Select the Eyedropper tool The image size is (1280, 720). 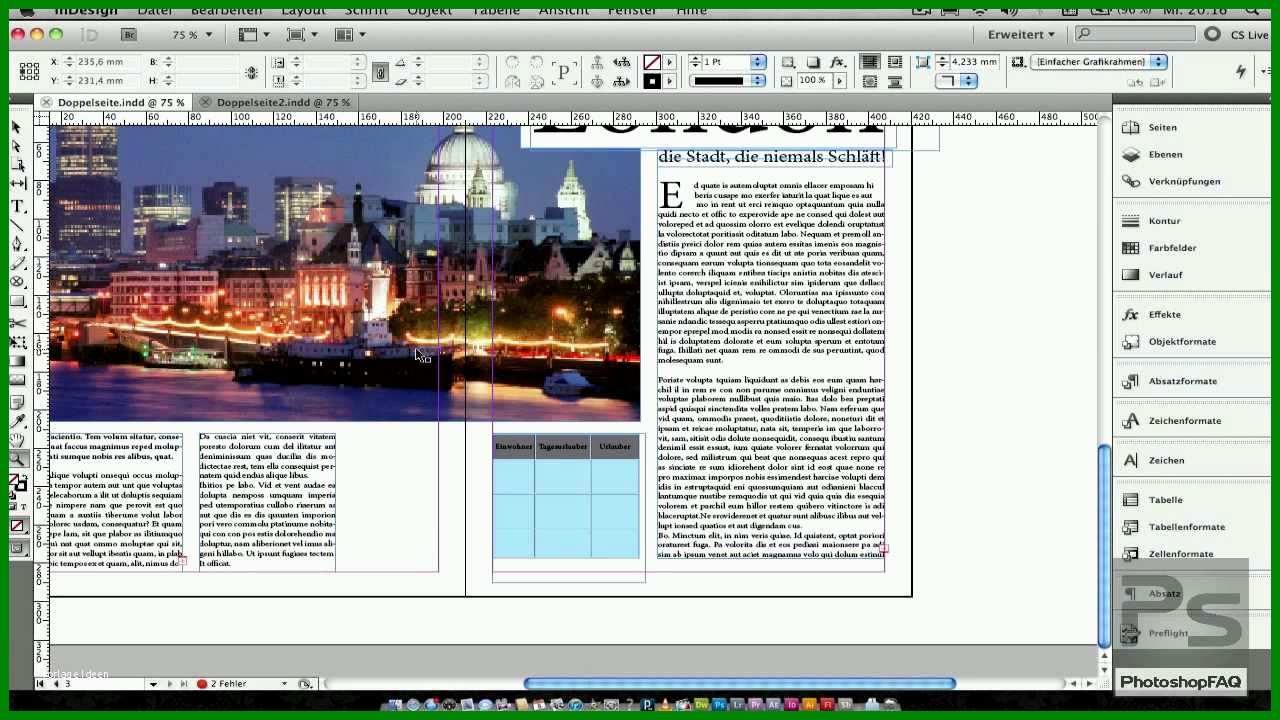18,420
